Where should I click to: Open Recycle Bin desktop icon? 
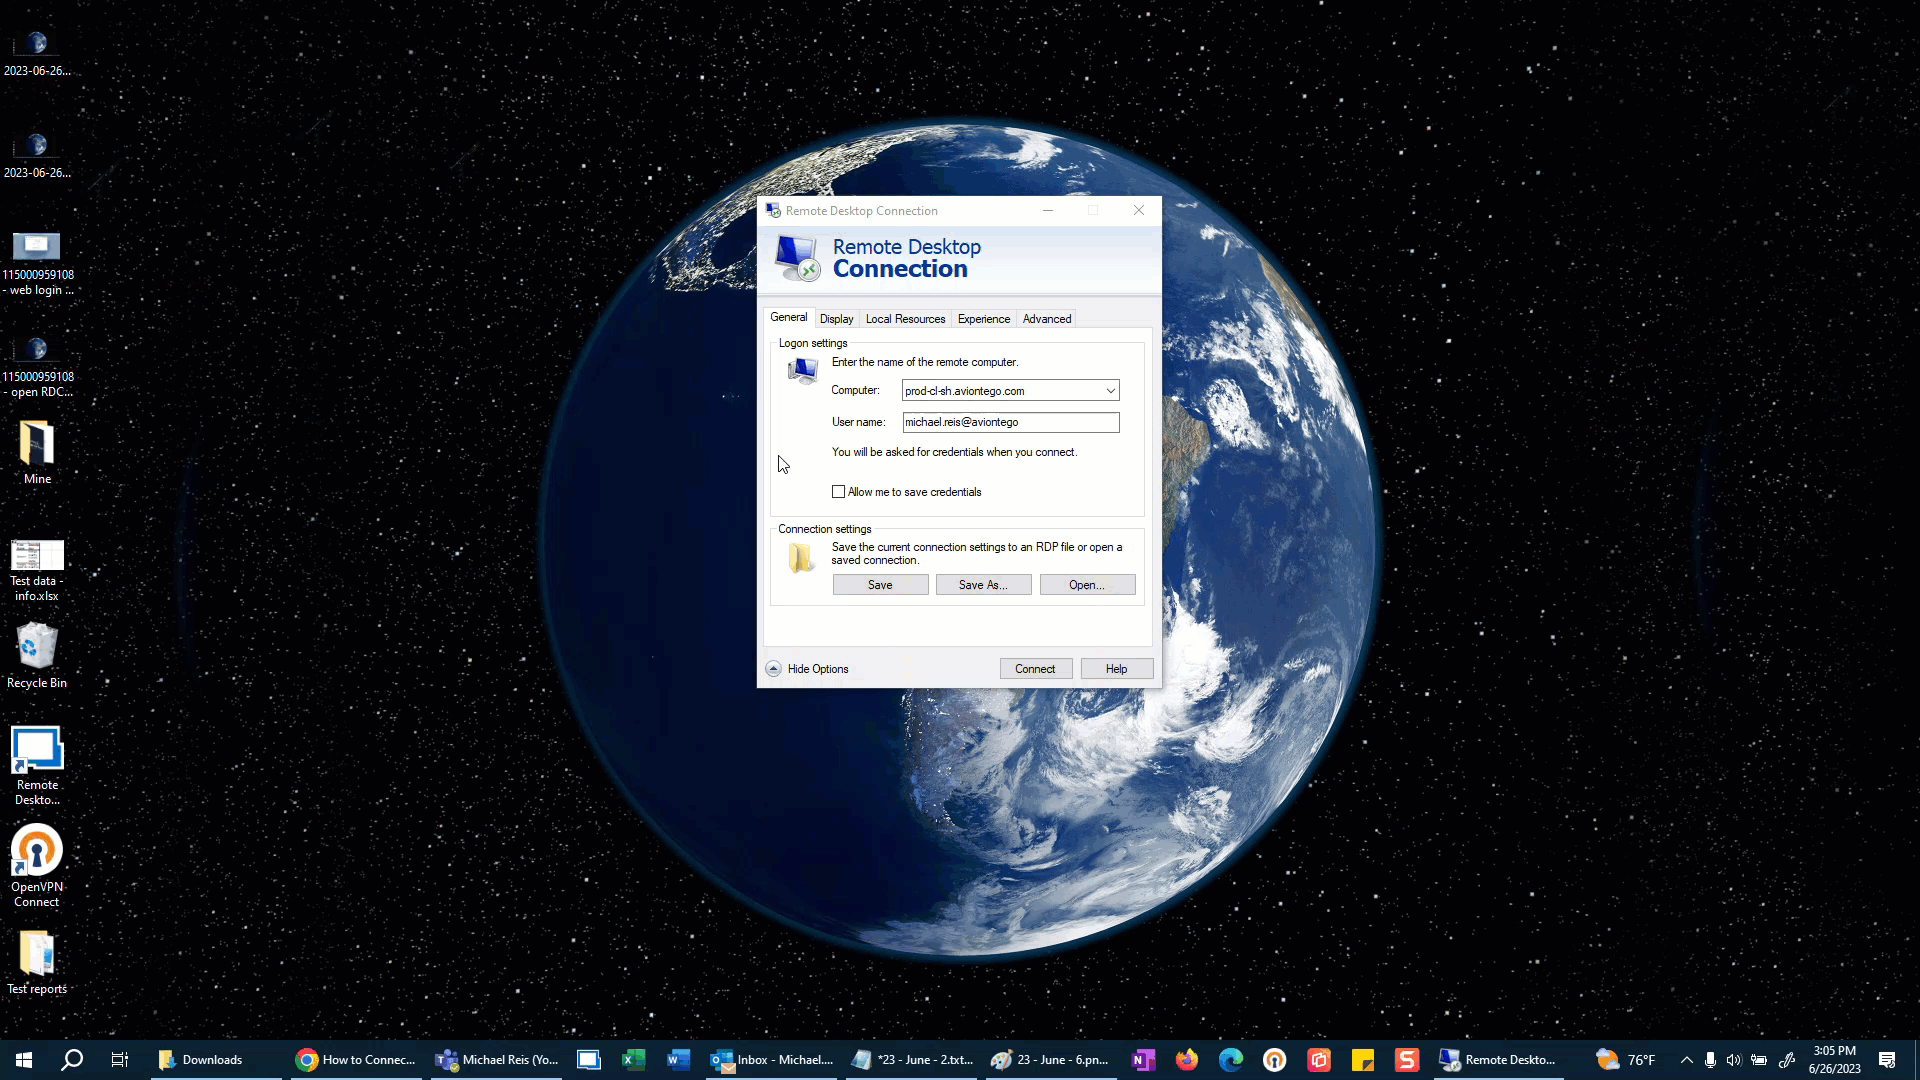37,655
